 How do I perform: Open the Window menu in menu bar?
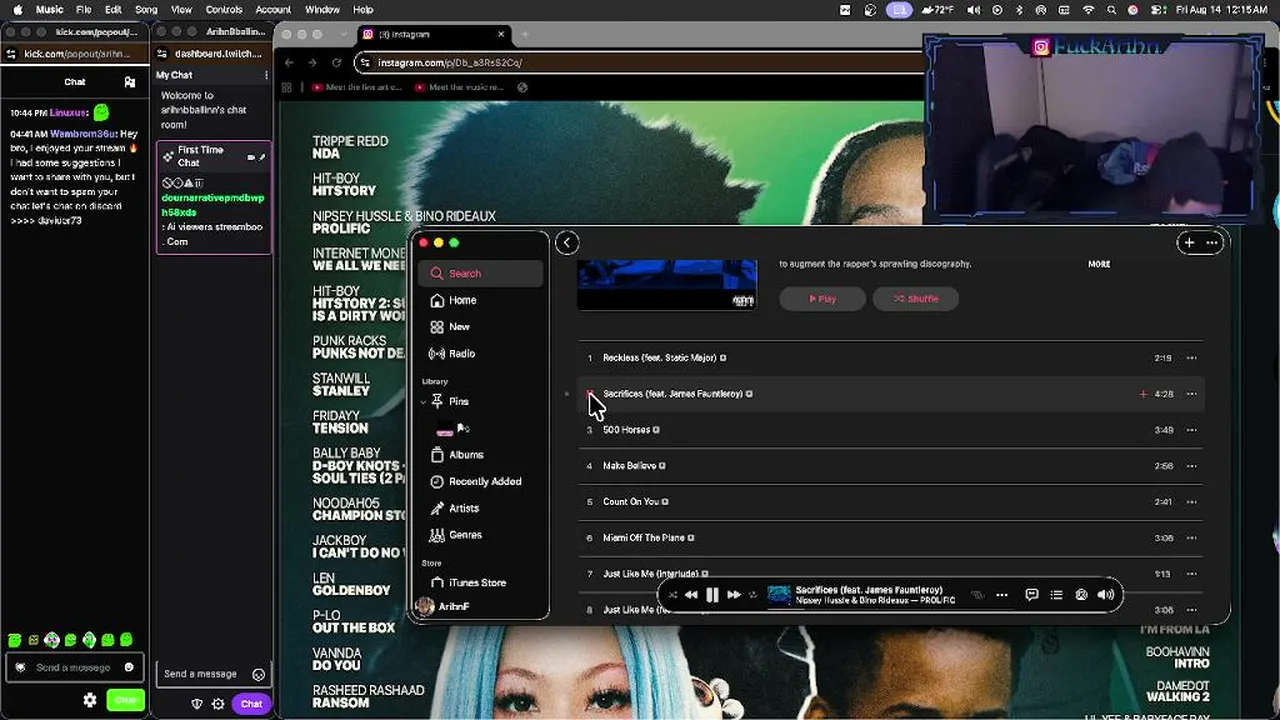click(x=322, y=10)
